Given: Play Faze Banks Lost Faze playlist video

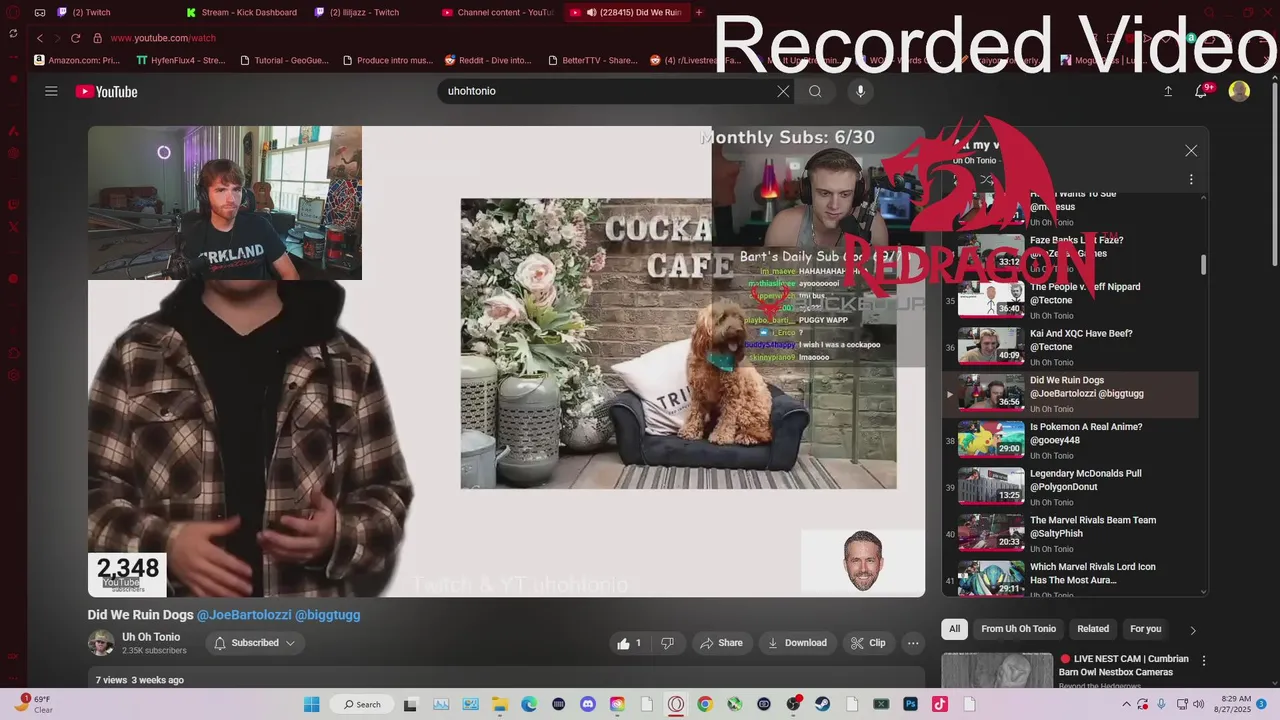Looking at the screenshot, I should [x=1070, y=253].
